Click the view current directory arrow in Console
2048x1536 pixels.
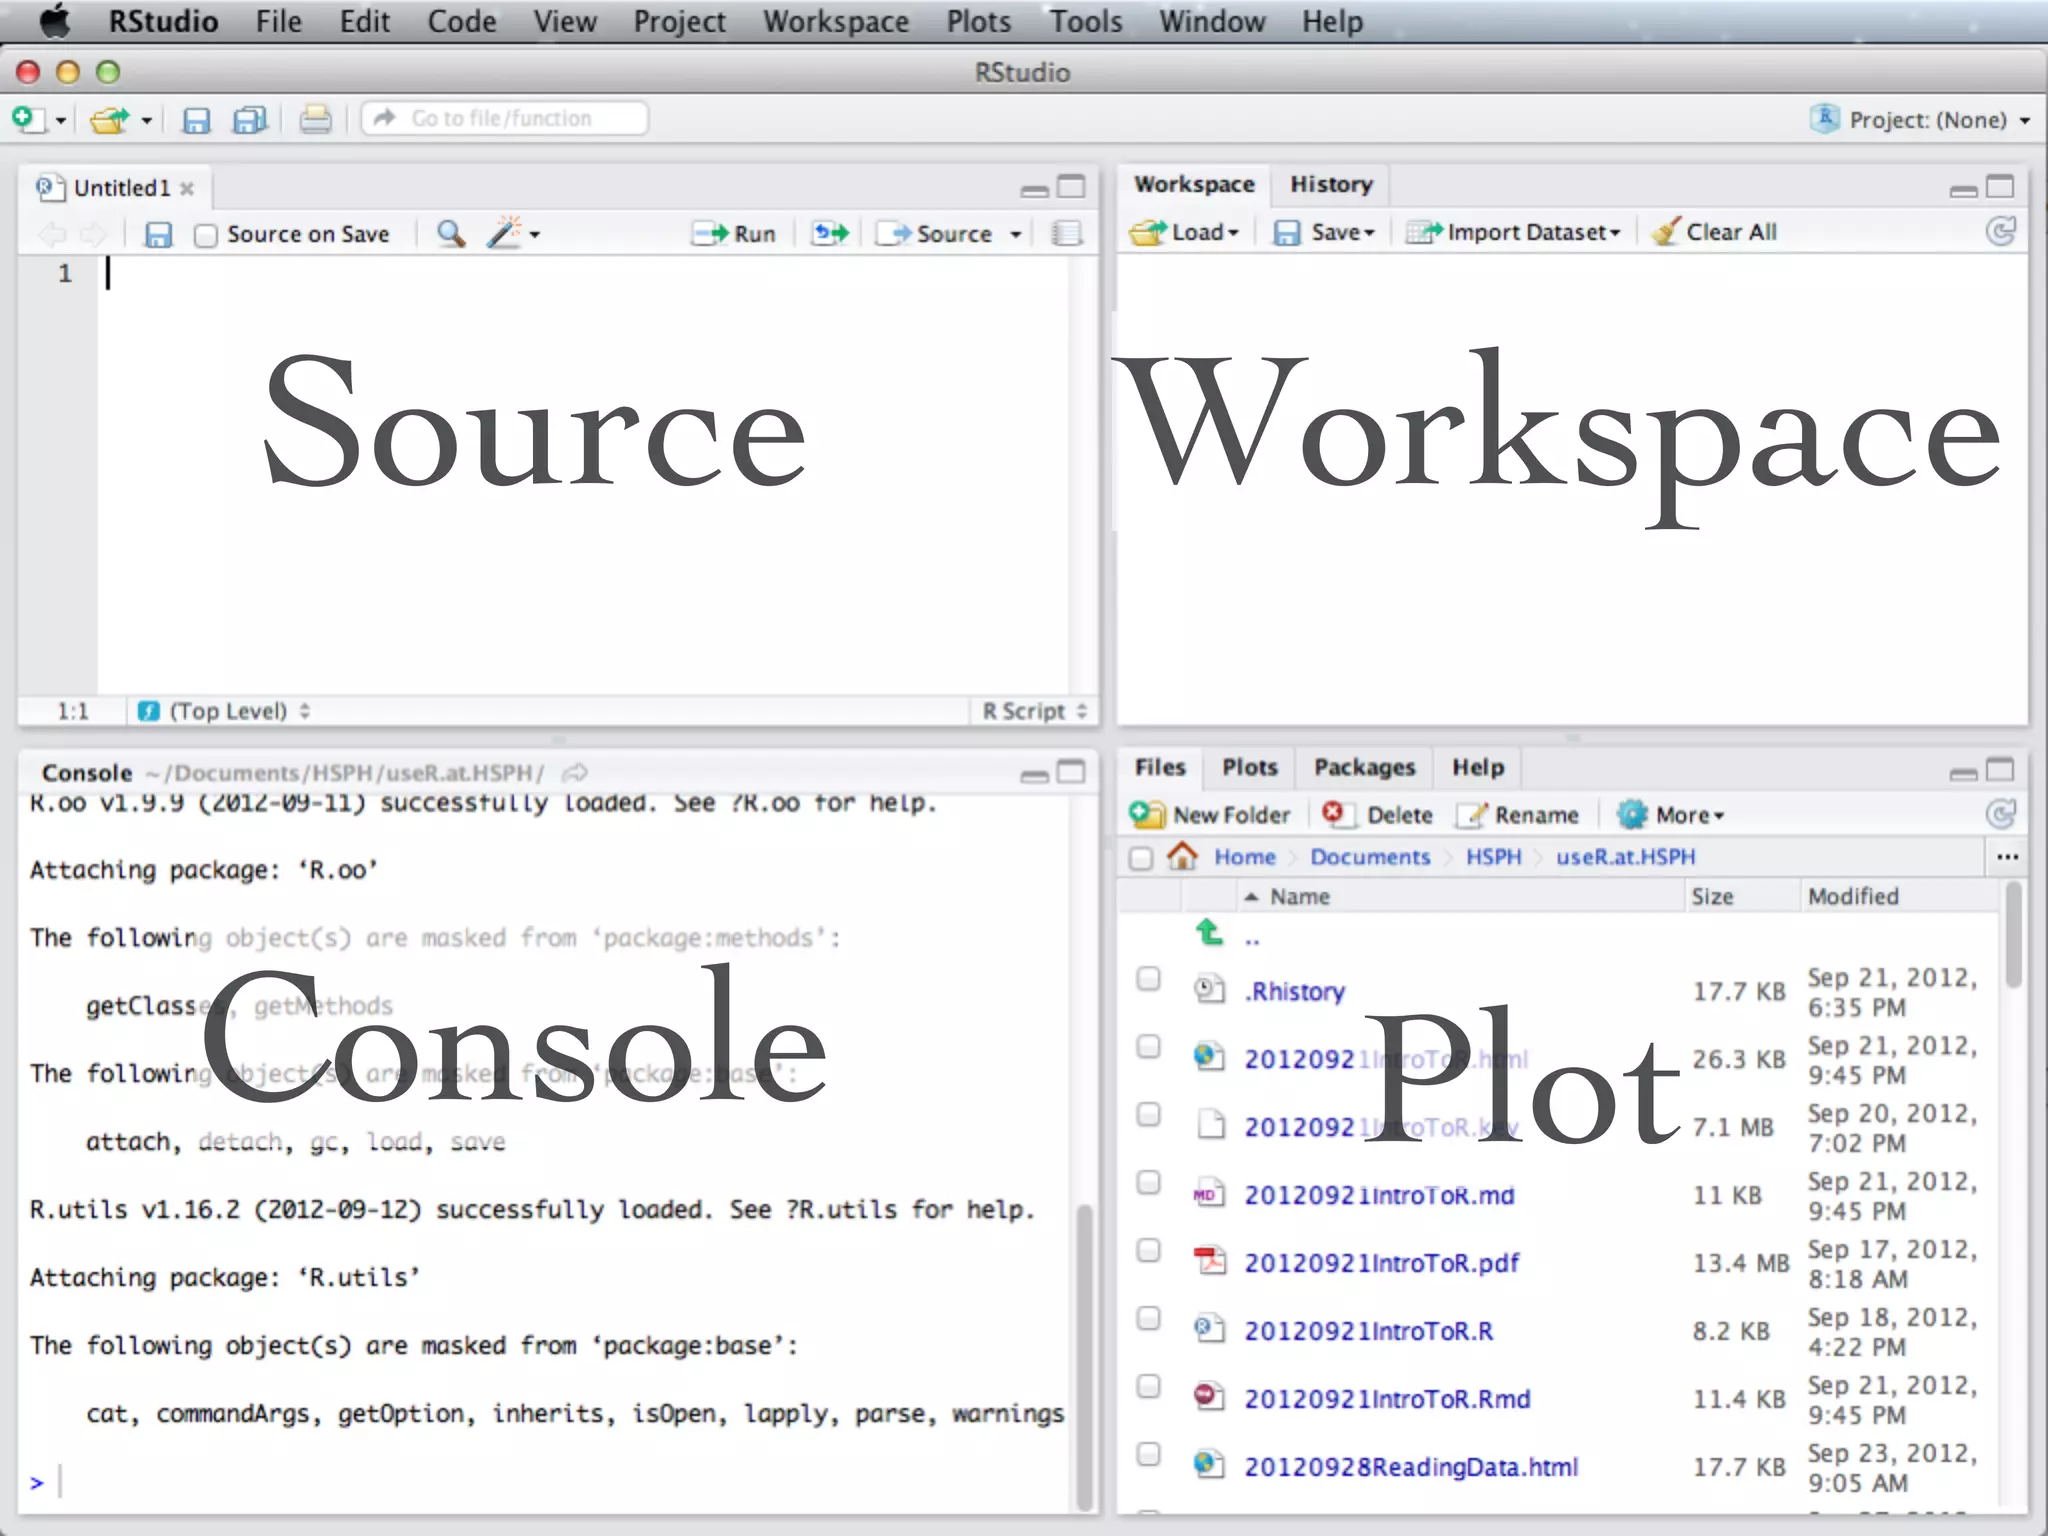[x=575, y=773]
